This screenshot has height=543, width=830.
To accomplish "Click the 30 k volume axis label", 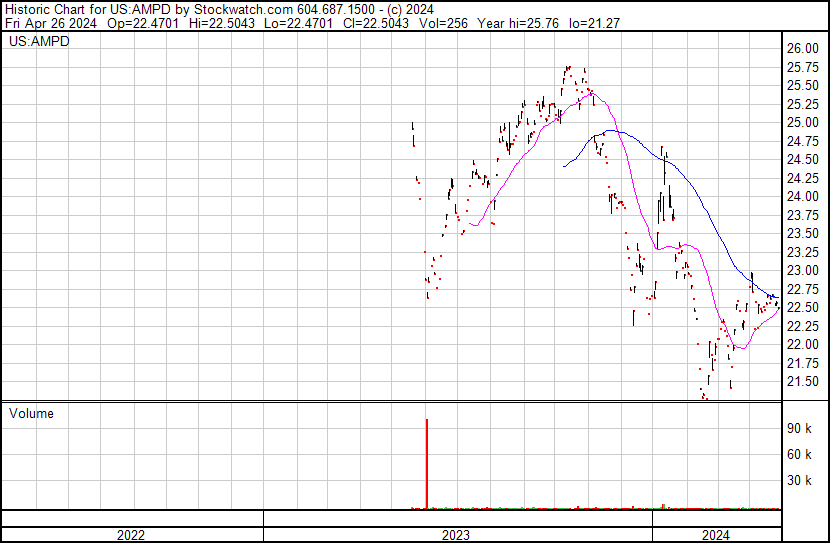I will (x=799, y=480).
